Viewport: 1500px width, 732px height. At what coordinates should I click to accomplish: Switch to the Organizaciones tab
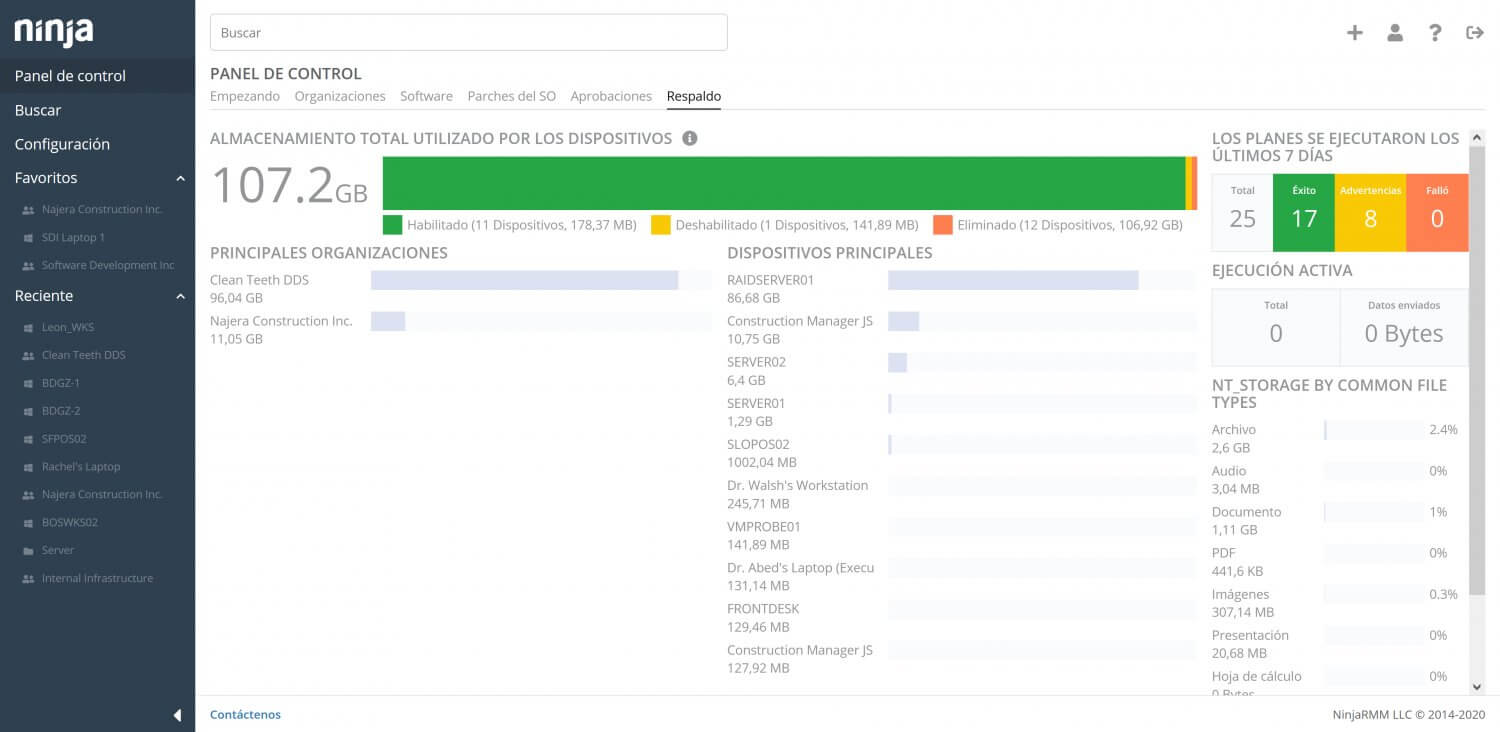[x=339, y=96]
